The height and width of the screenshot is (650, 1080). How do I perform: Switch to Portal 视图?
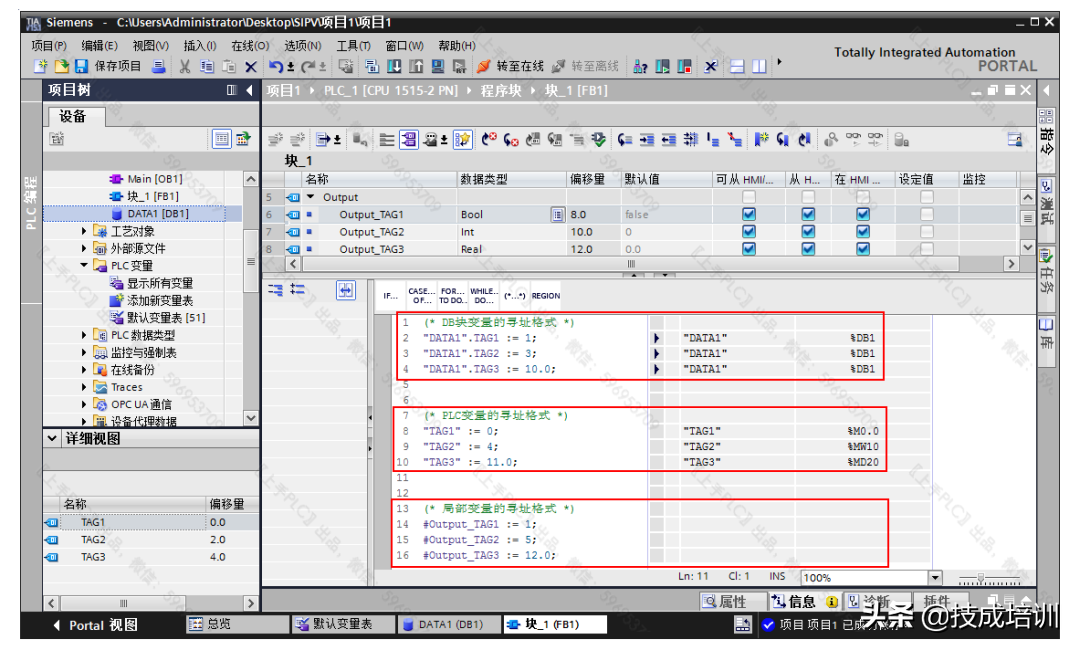click(95, 625)
